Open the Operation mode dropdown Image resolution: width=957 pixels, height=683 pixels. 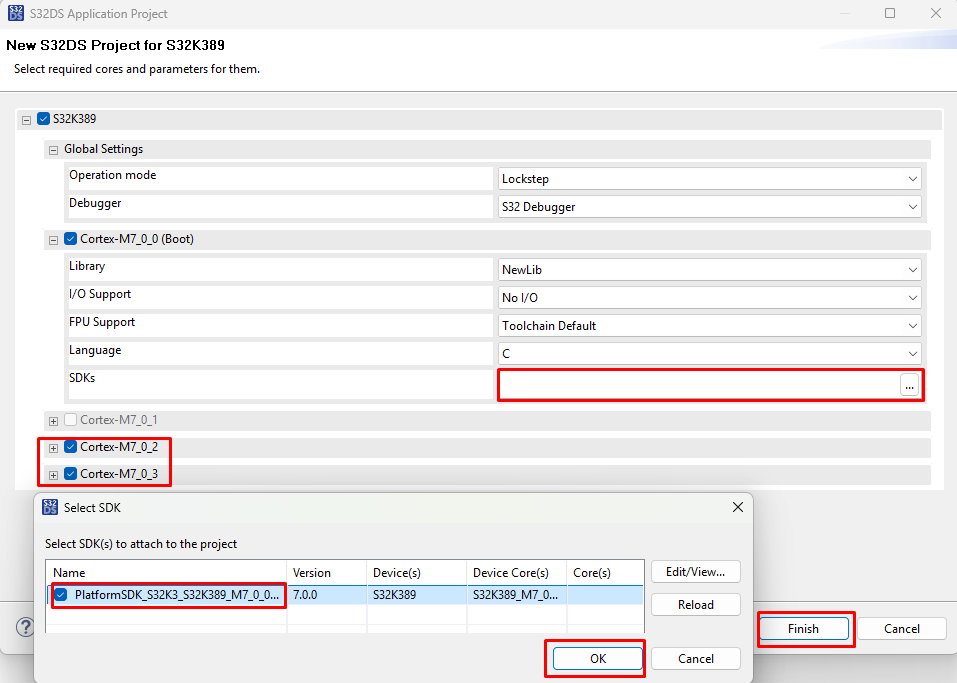pyautogui.click(x=709, y=179)
